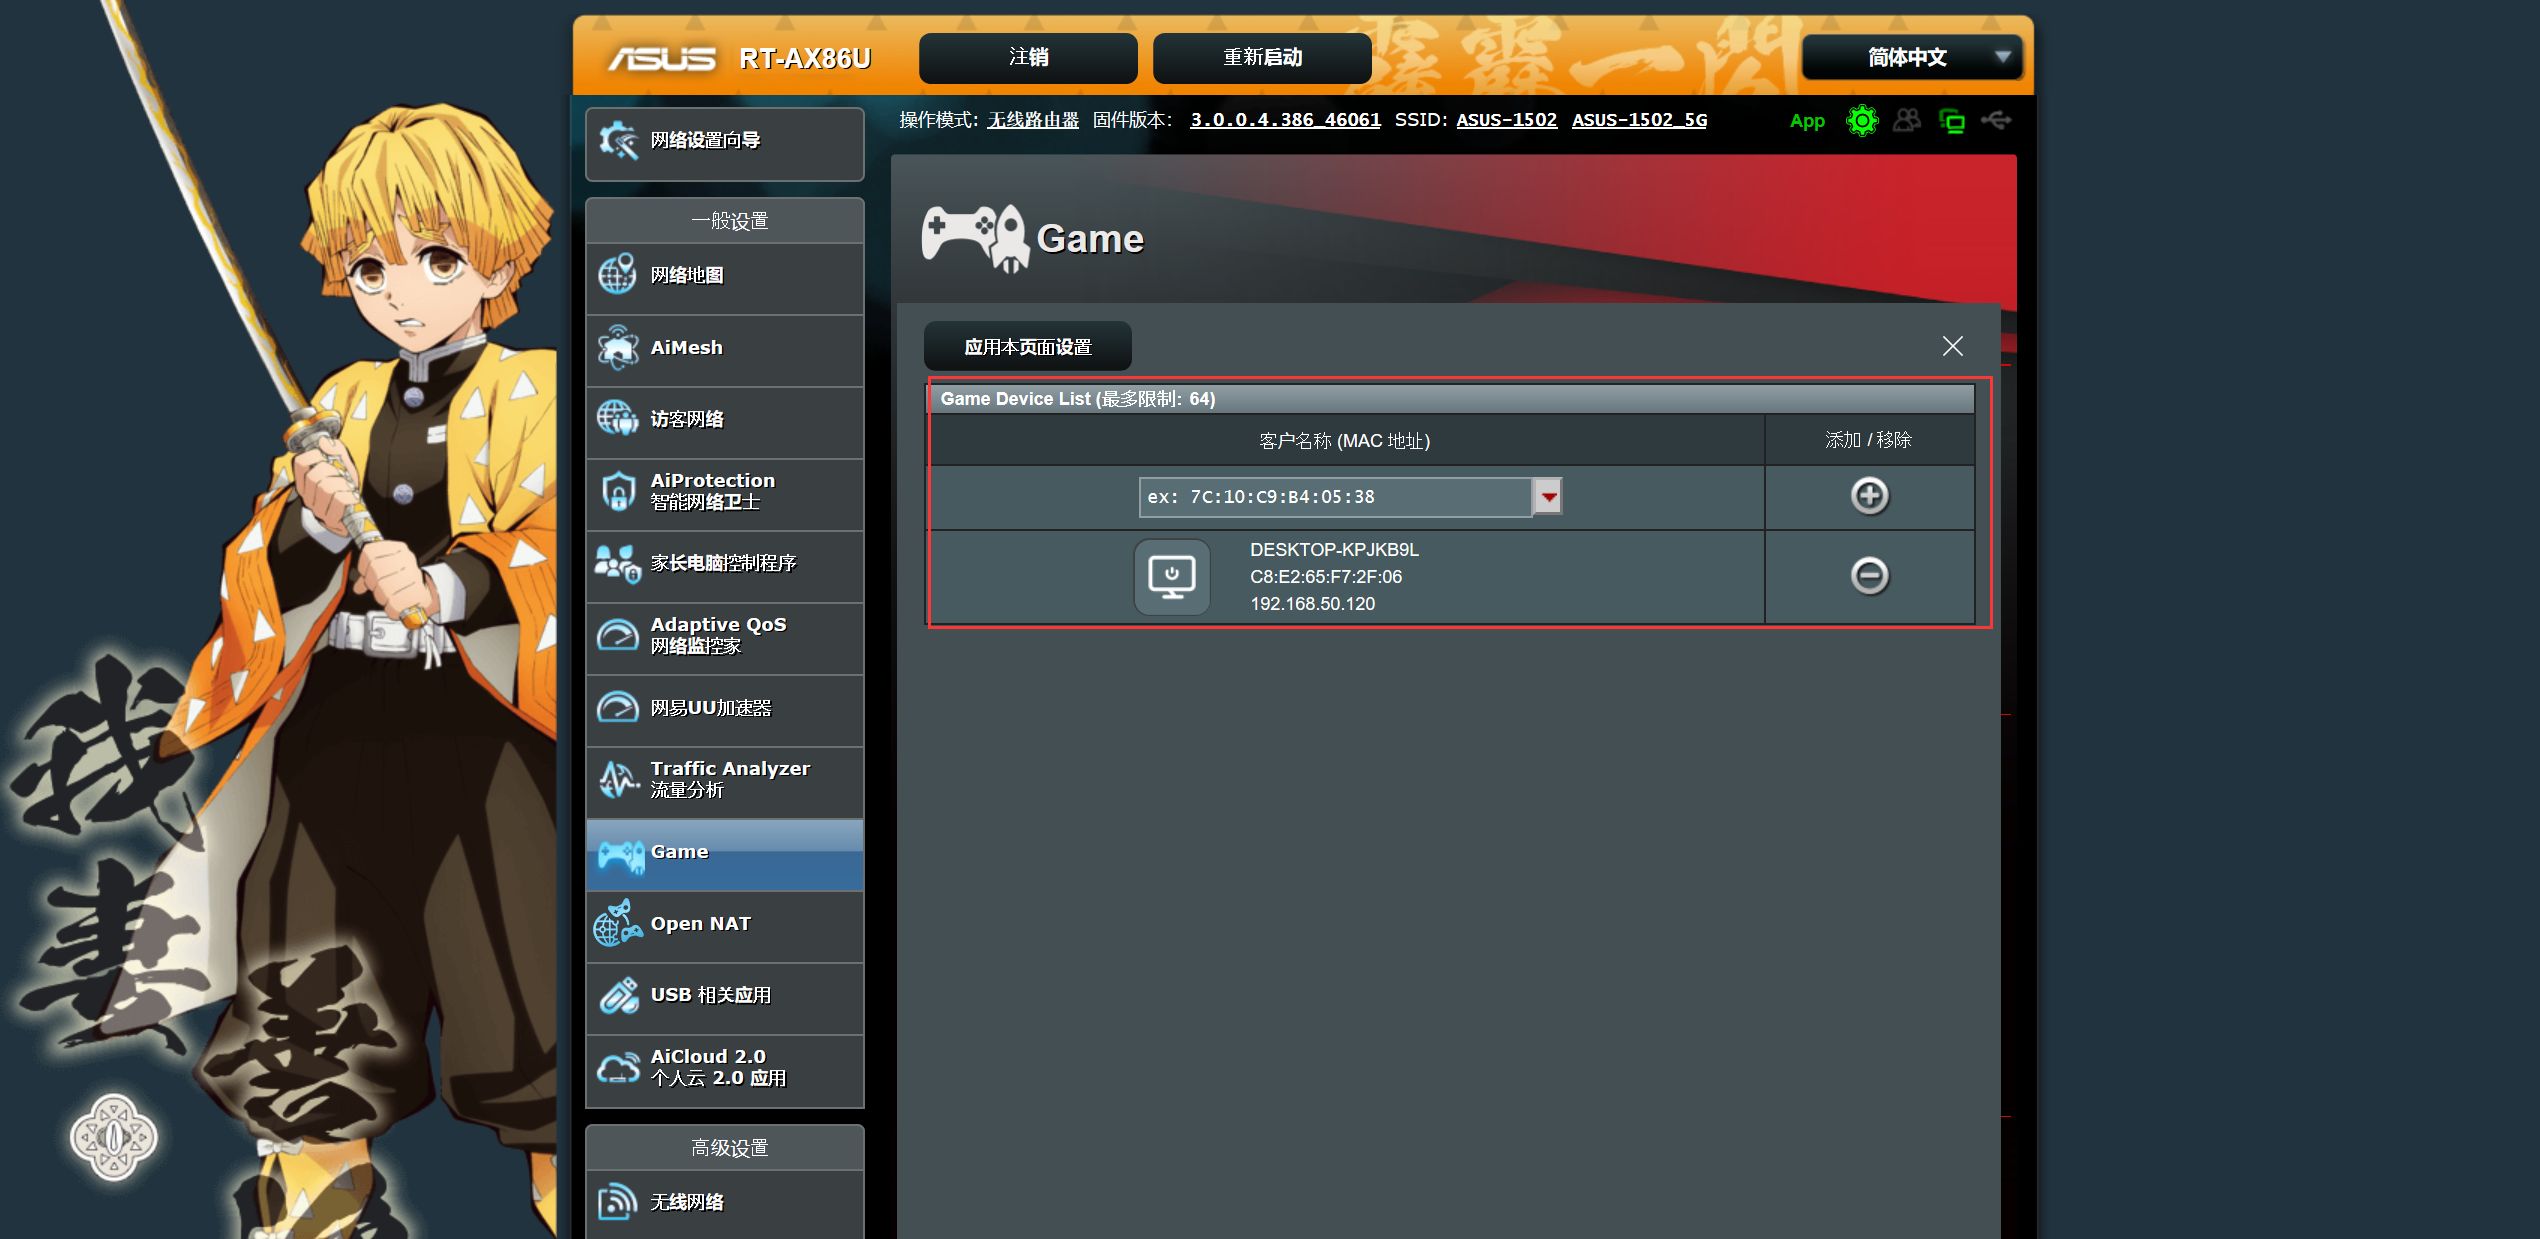
Task: Close the Game Device List panel
Action: coord(1952,346)
